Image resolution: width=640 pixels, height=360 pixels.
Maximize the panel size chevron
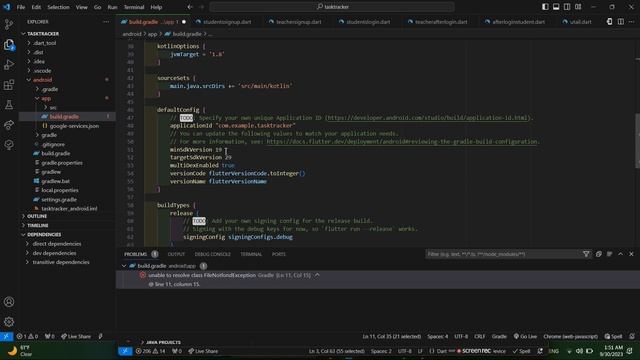(x=620, y=254)
